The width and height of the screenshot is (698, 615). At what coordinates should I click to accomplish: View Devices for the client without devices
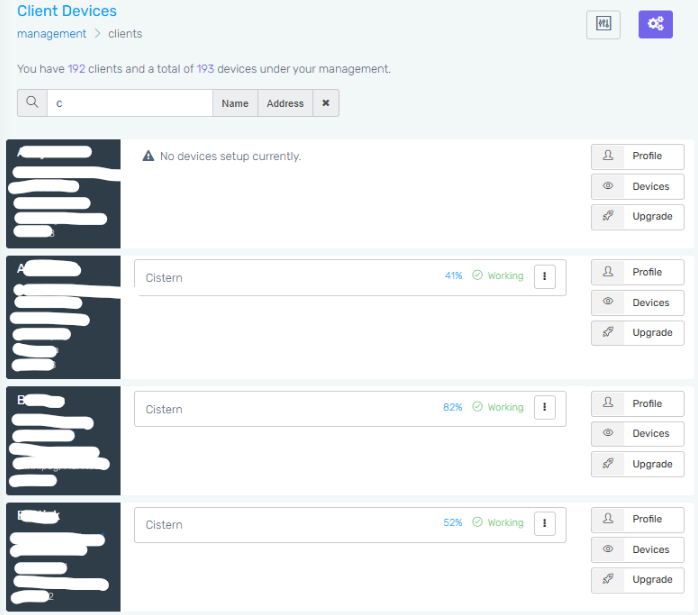point(637,186)
